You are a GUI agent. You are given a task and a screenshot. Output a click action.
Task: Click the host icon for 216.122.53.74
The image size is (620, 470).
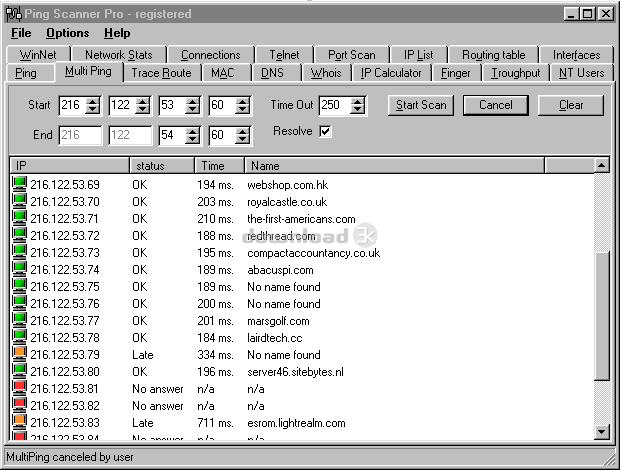pos(19,269)
